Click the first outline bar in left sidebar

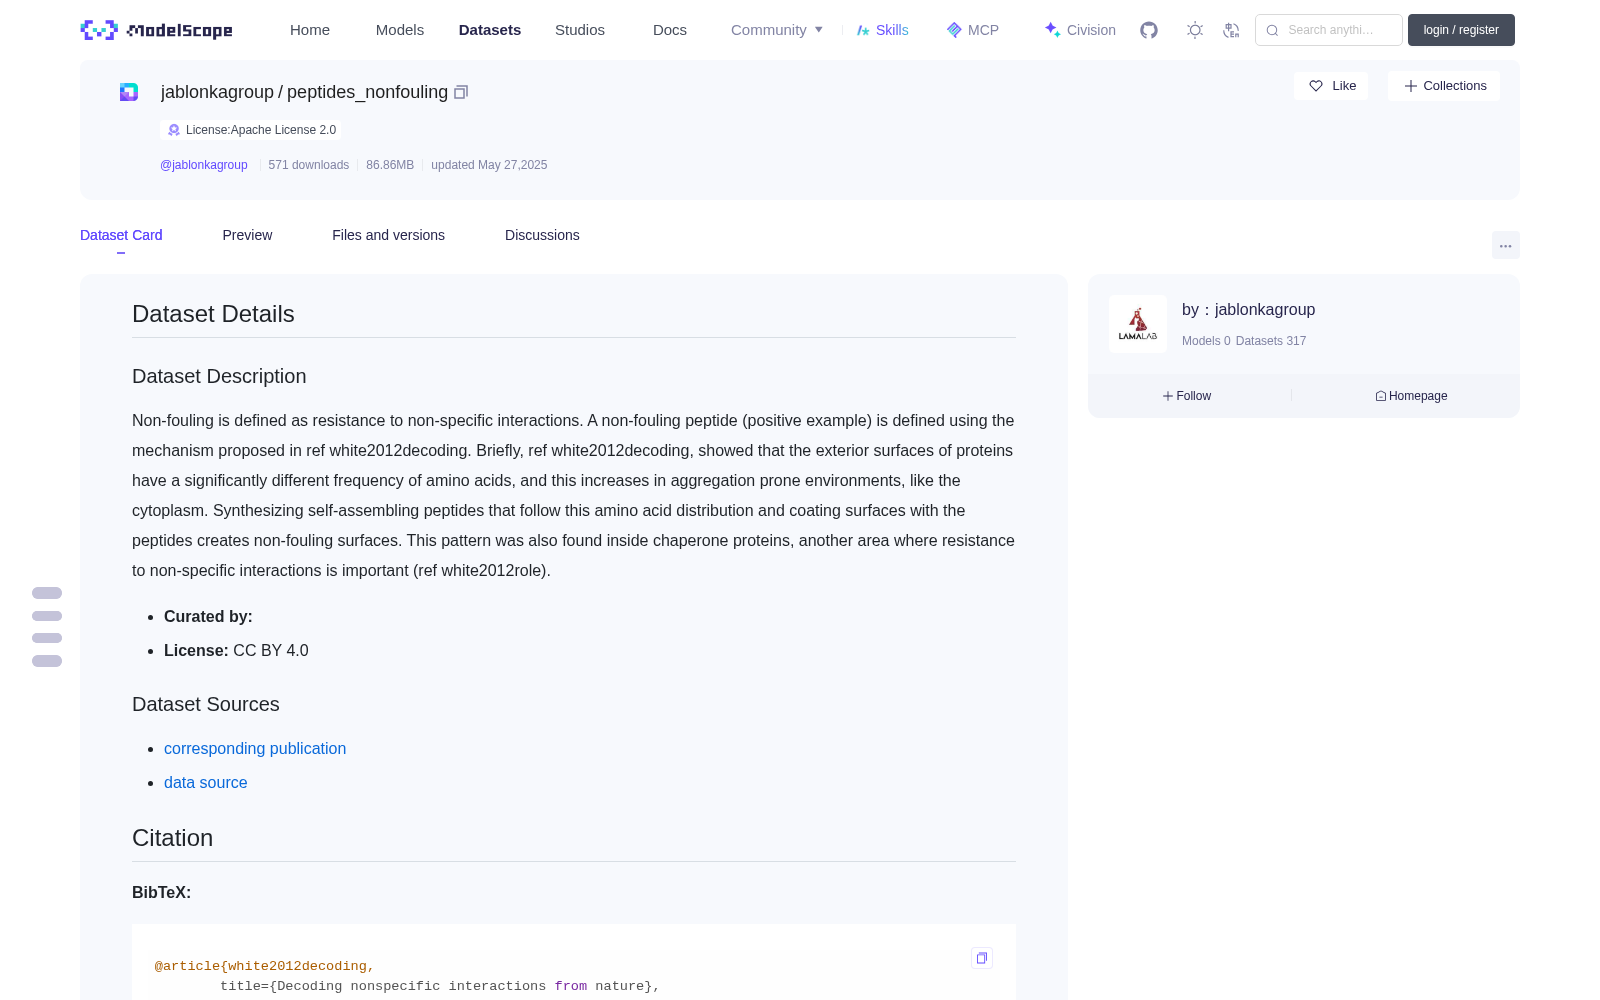click(47, 593)
